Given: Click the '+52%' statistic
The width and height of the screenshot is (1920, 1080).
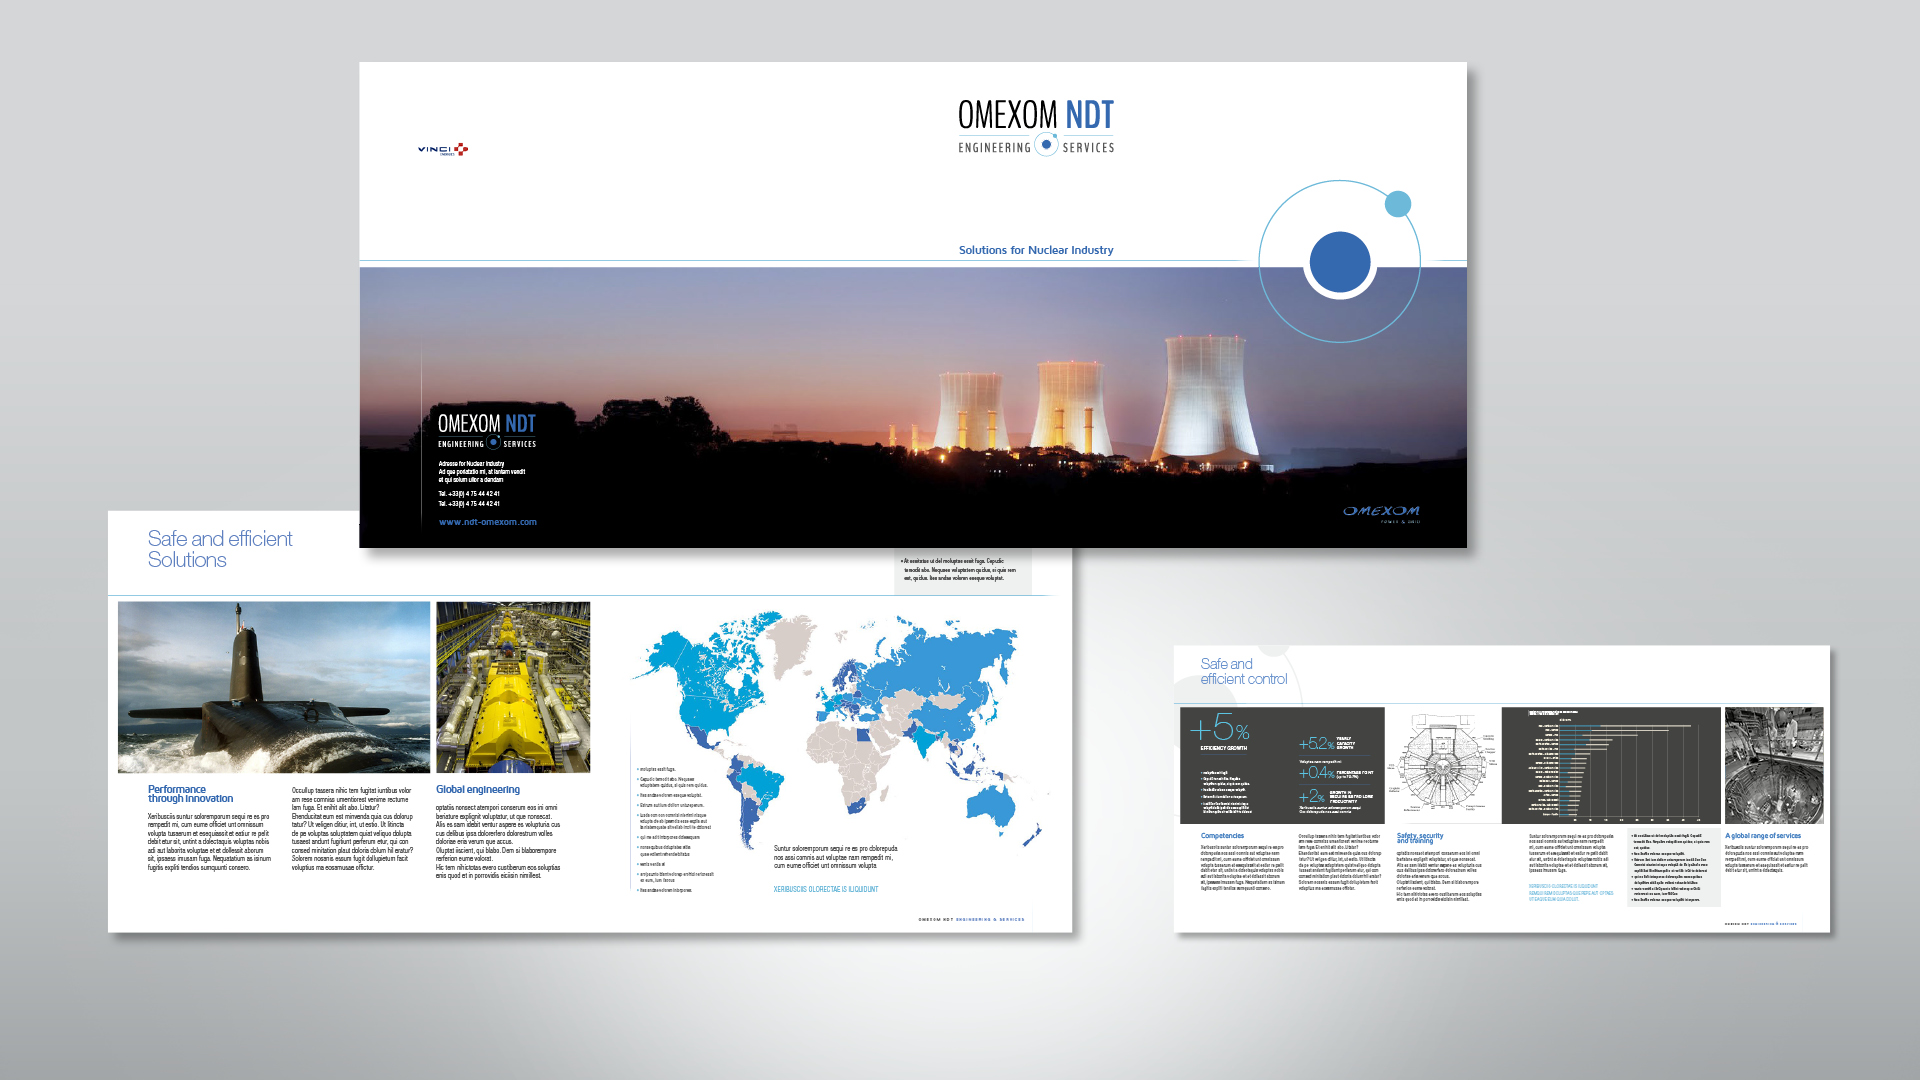Looking at the screenshot, I should tap(1316, 743).
